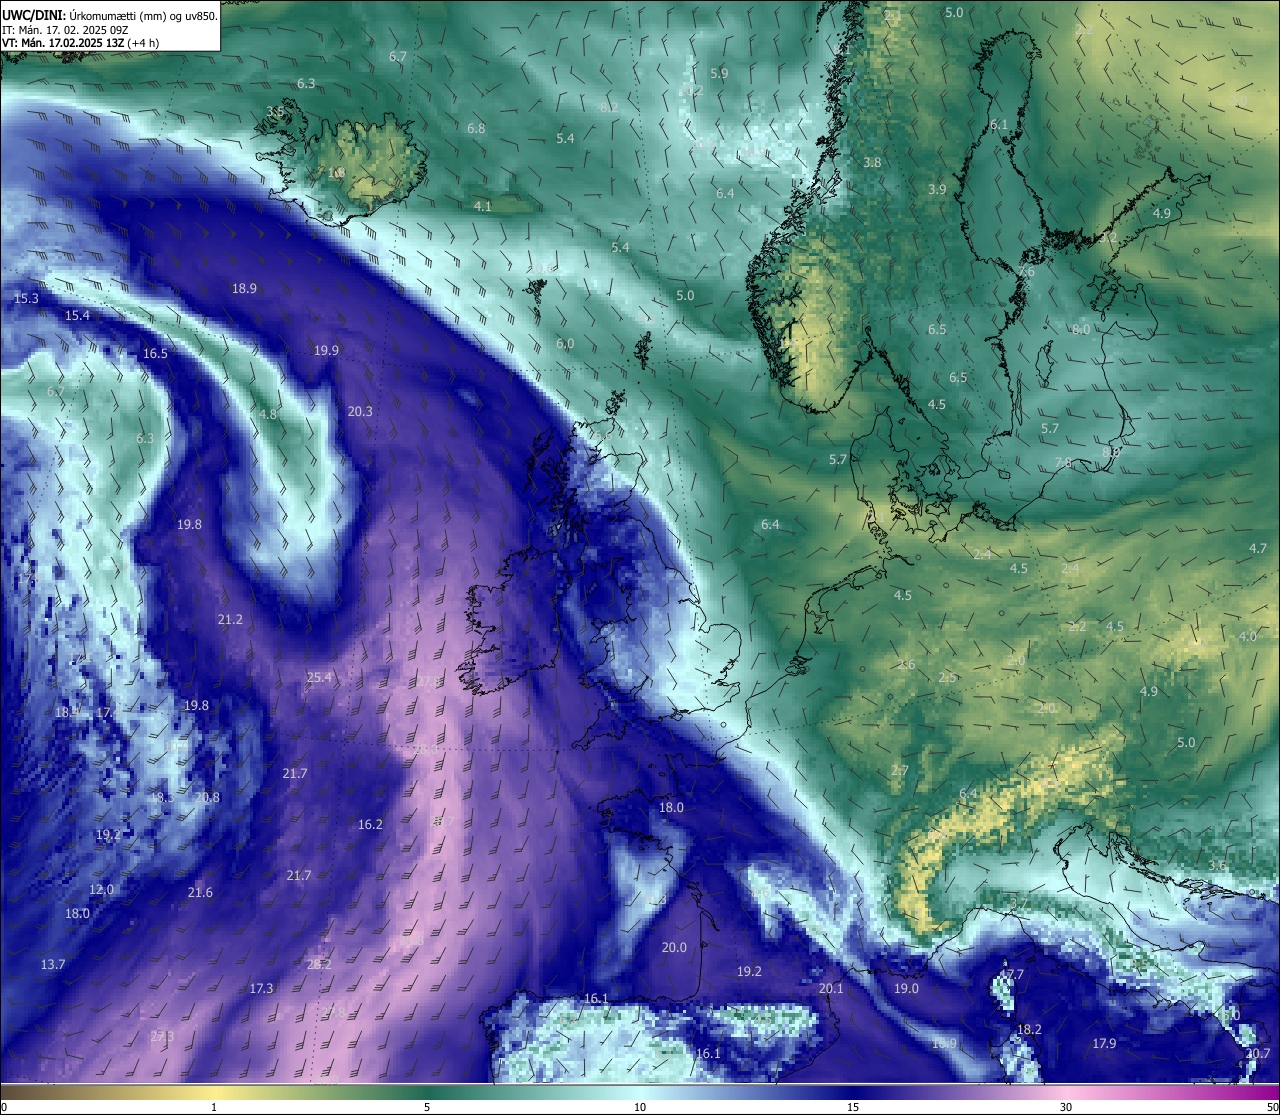Click the map value '20.3'
The width and height of the screenshot is (1280, 1115).
[x=360, y=411]
